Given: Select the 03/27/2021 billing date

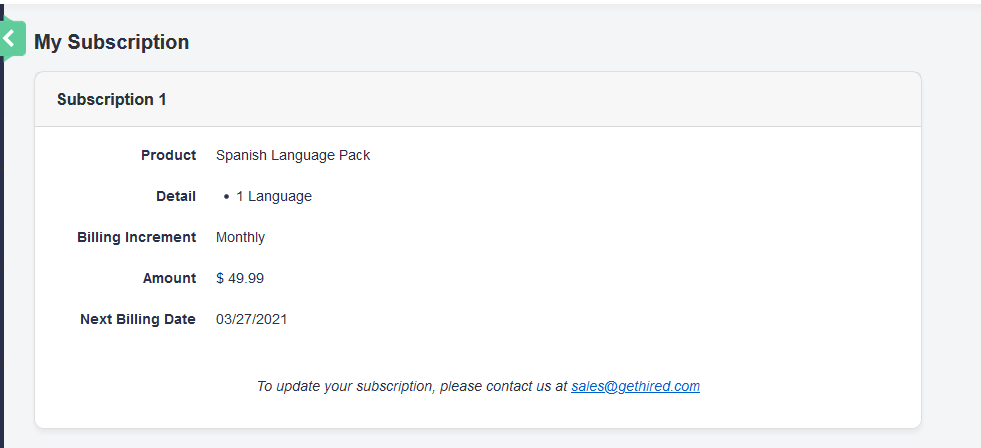Looking at the screenshot, I should tap(251, 319).
